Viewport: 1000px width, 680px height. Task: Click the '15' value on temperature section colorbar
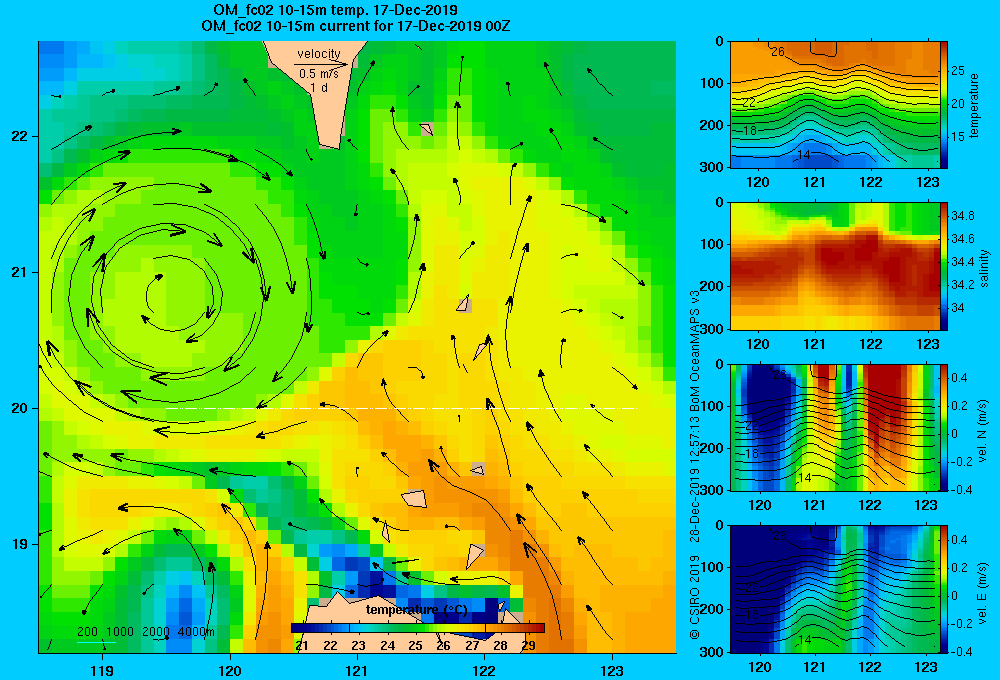(958, 137)
